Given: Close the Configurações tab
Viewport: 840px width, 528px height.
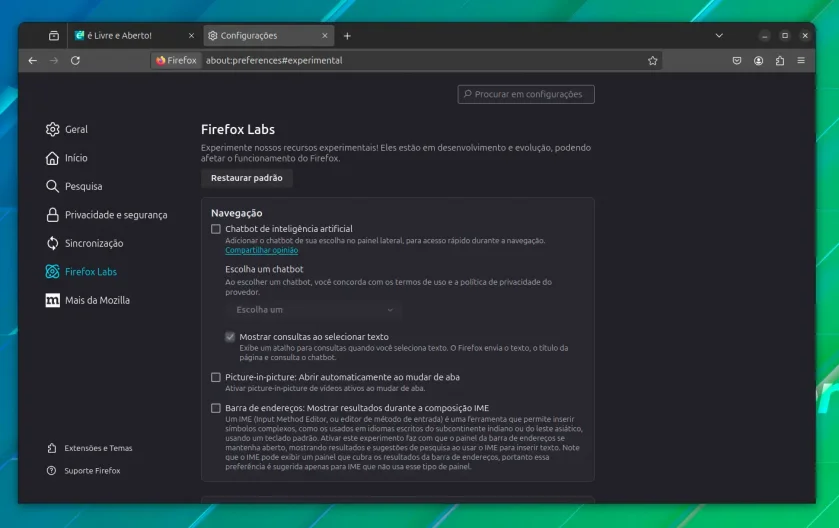Looking at the screenshot, I should [x=325, y=36].
